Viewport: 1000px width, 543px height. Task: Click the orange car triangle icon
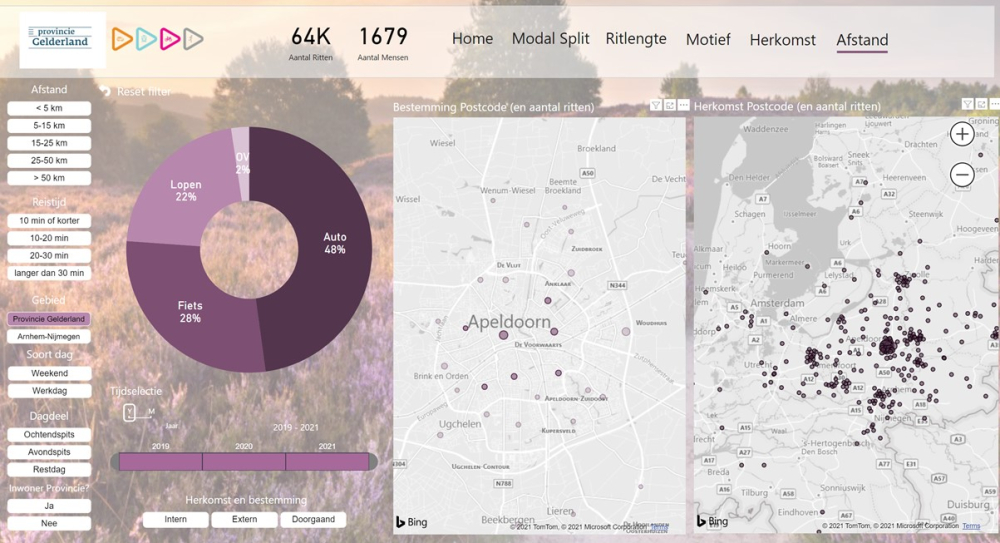(x=122, y=39)
